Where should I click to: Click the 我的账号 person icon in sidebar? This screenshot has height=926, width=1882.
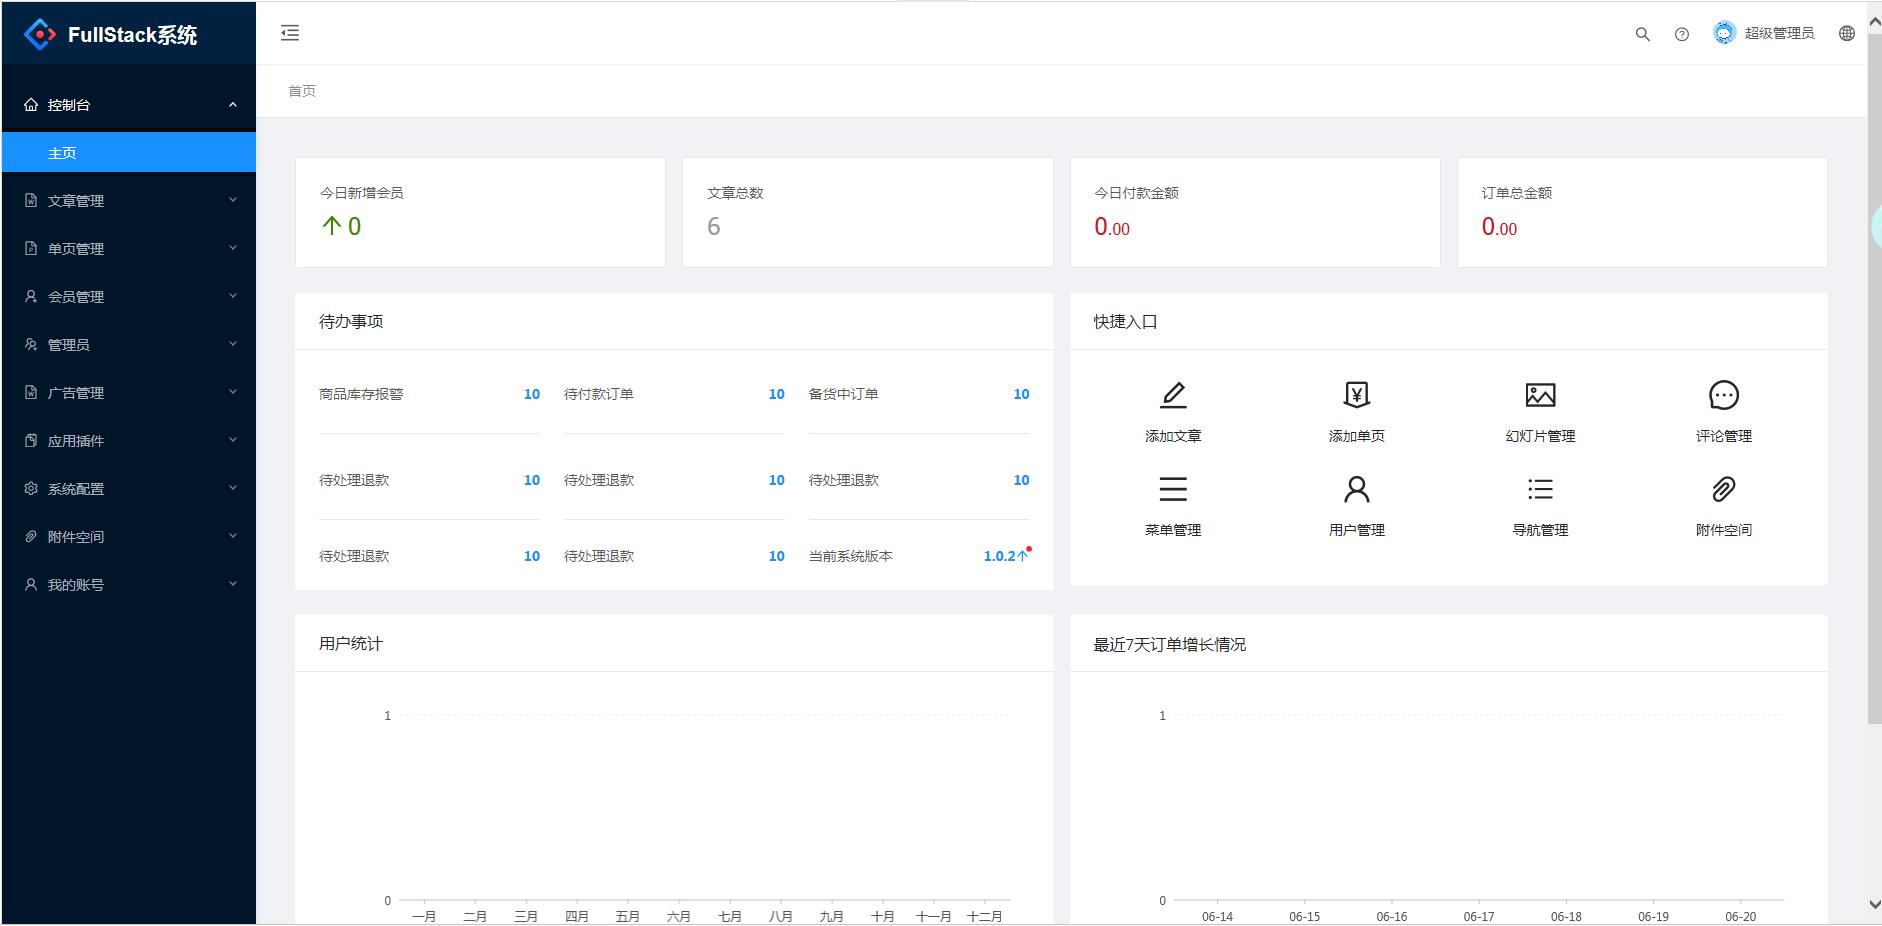31,585
